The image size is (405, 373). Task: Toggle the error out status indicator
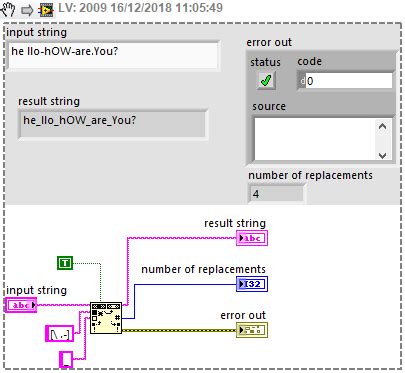266,80
